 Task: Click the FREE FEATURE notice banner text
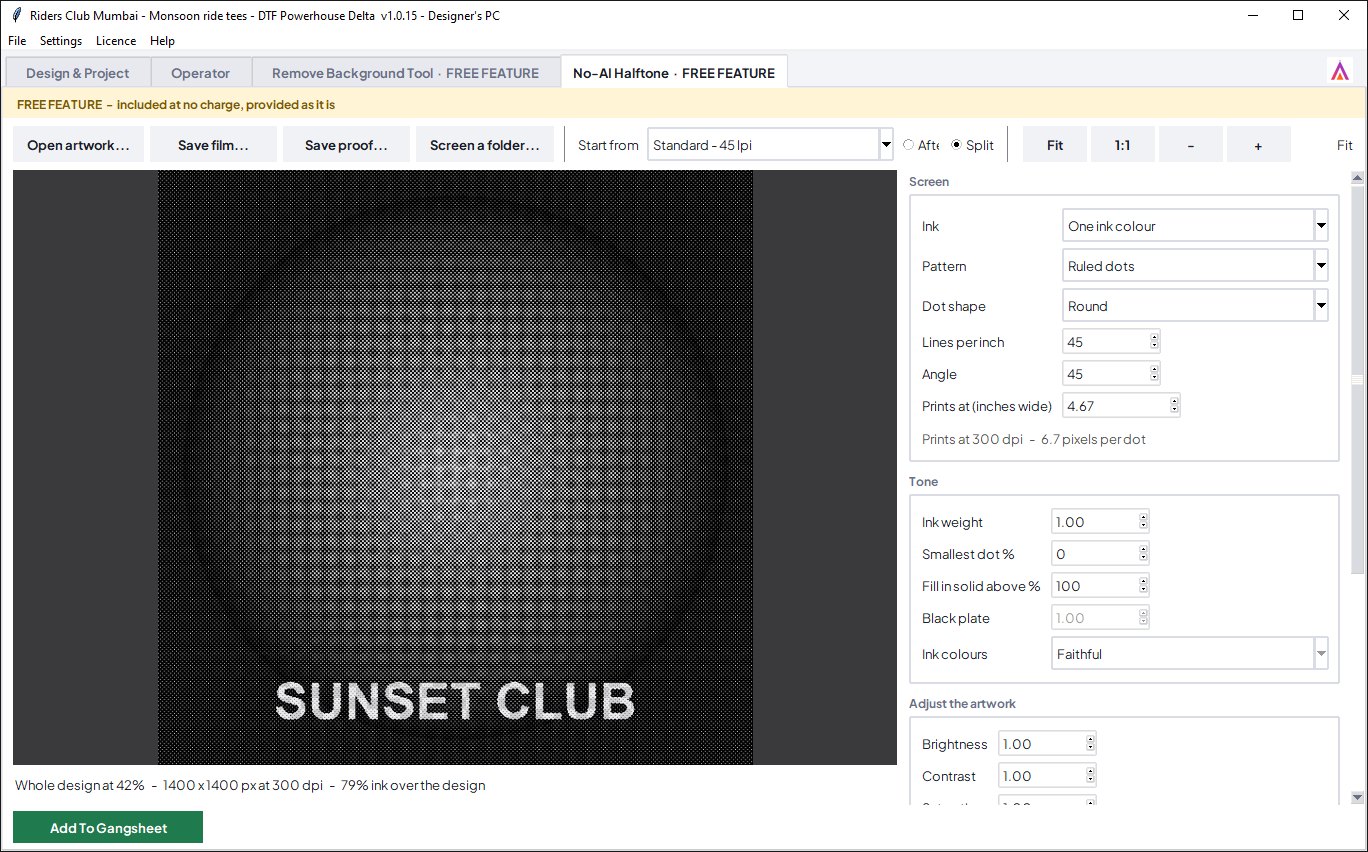coord(176,104)
